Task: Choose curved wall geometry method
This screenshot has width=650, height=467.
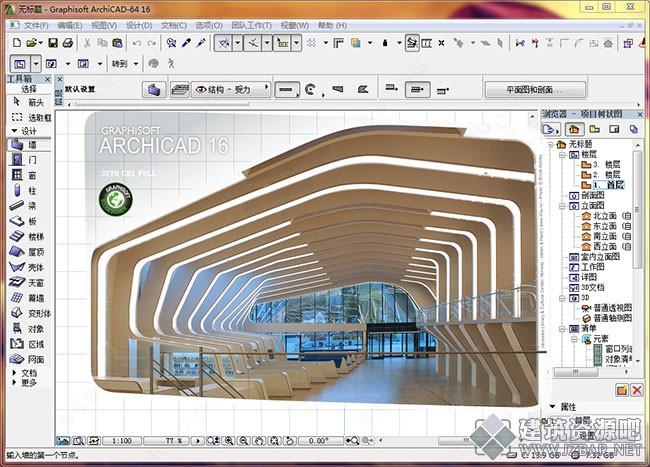Action: tap(310, 90)
